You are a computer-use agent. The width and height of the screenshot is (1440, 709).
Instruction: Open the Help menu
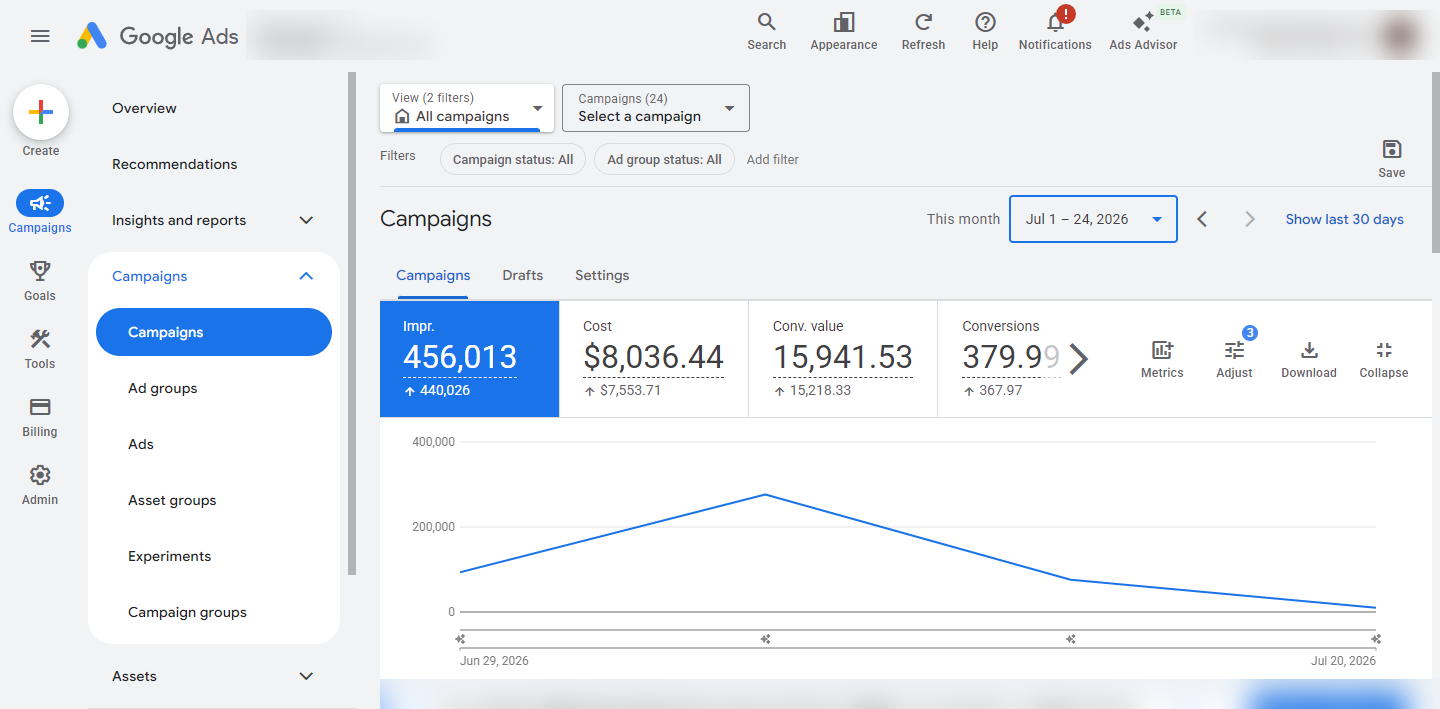click(x=985, y=31)
